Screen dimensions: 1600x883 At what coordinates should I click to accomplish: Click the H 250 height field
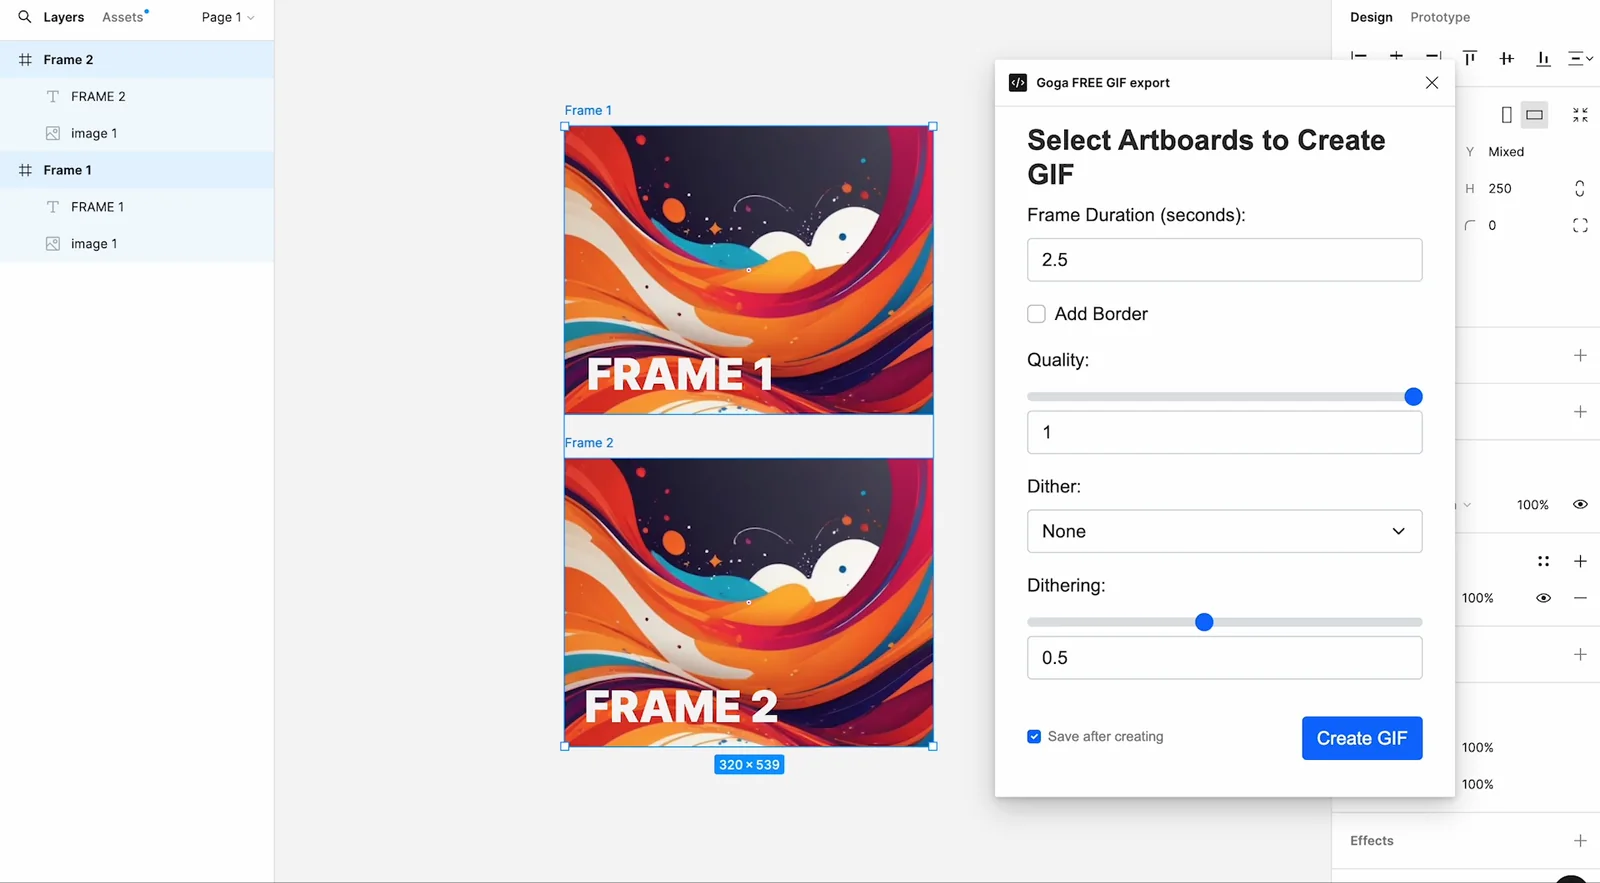click(x=1500, y=188)
